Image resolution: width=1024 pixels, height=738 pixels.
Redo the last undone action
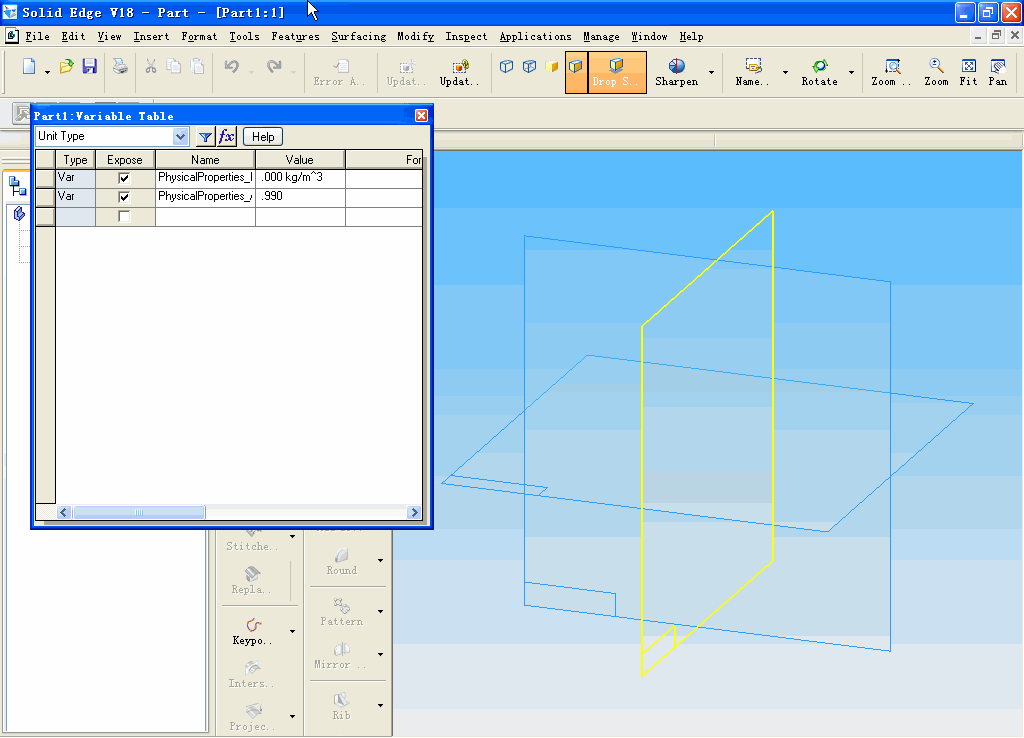(x=274, y=67)
